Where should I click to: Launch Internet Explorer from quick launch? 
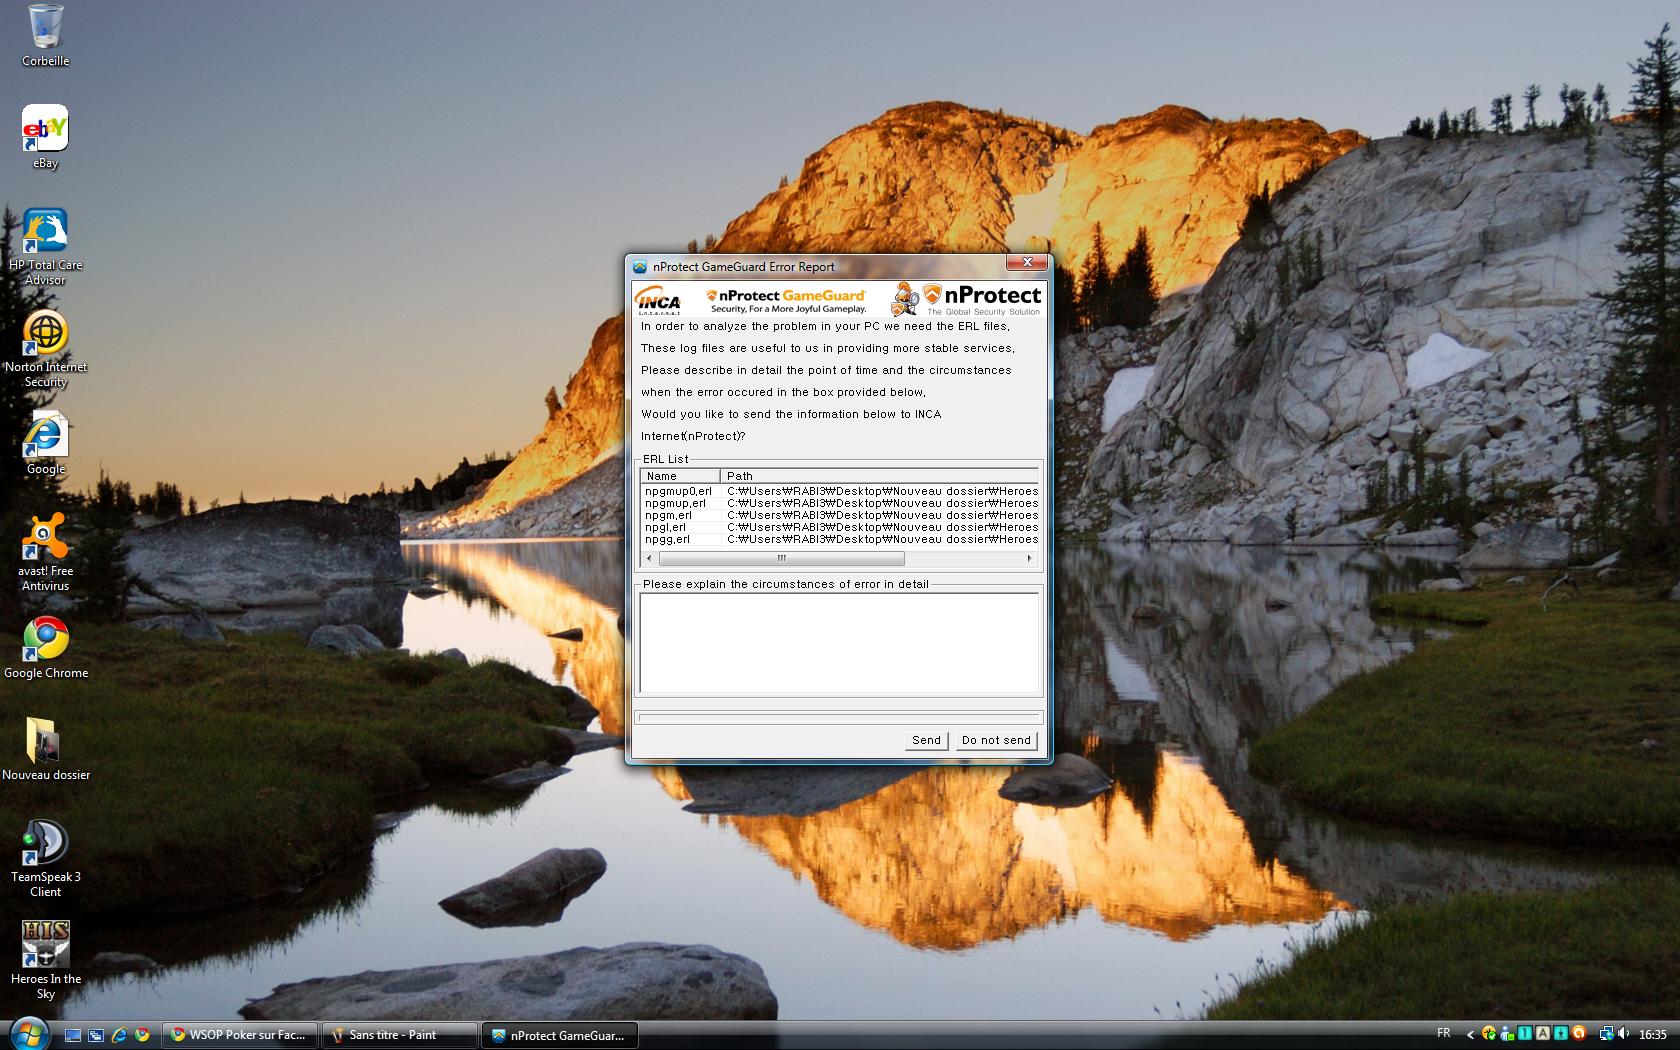click(119, 1035)
